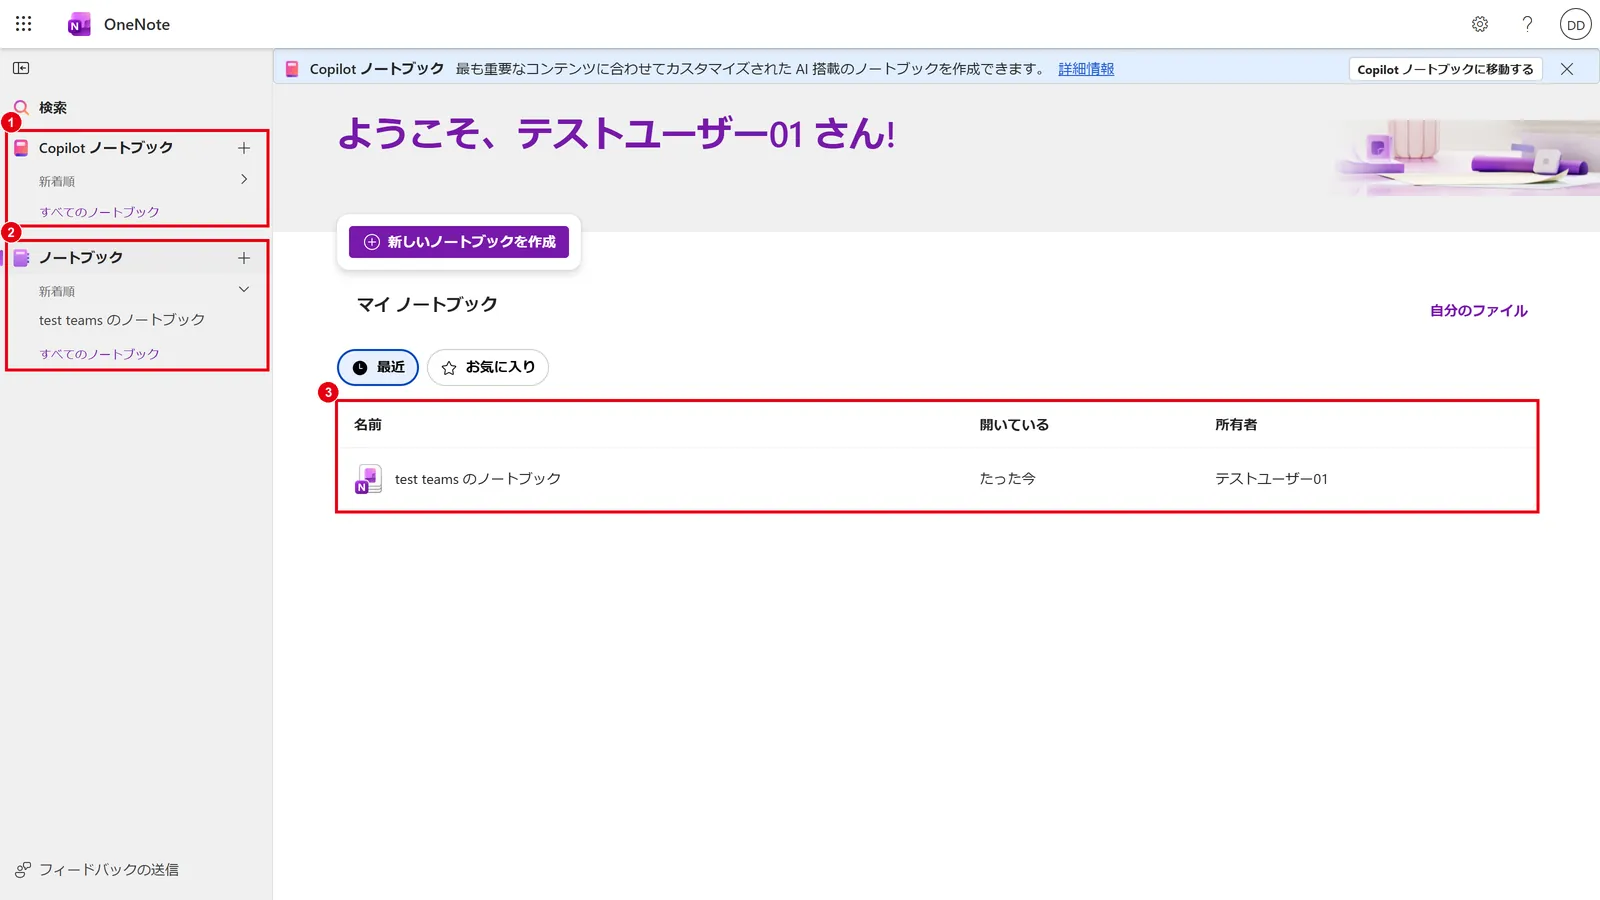
Task: Click the マイ ノートブック heading
Action: click(427, 304)
